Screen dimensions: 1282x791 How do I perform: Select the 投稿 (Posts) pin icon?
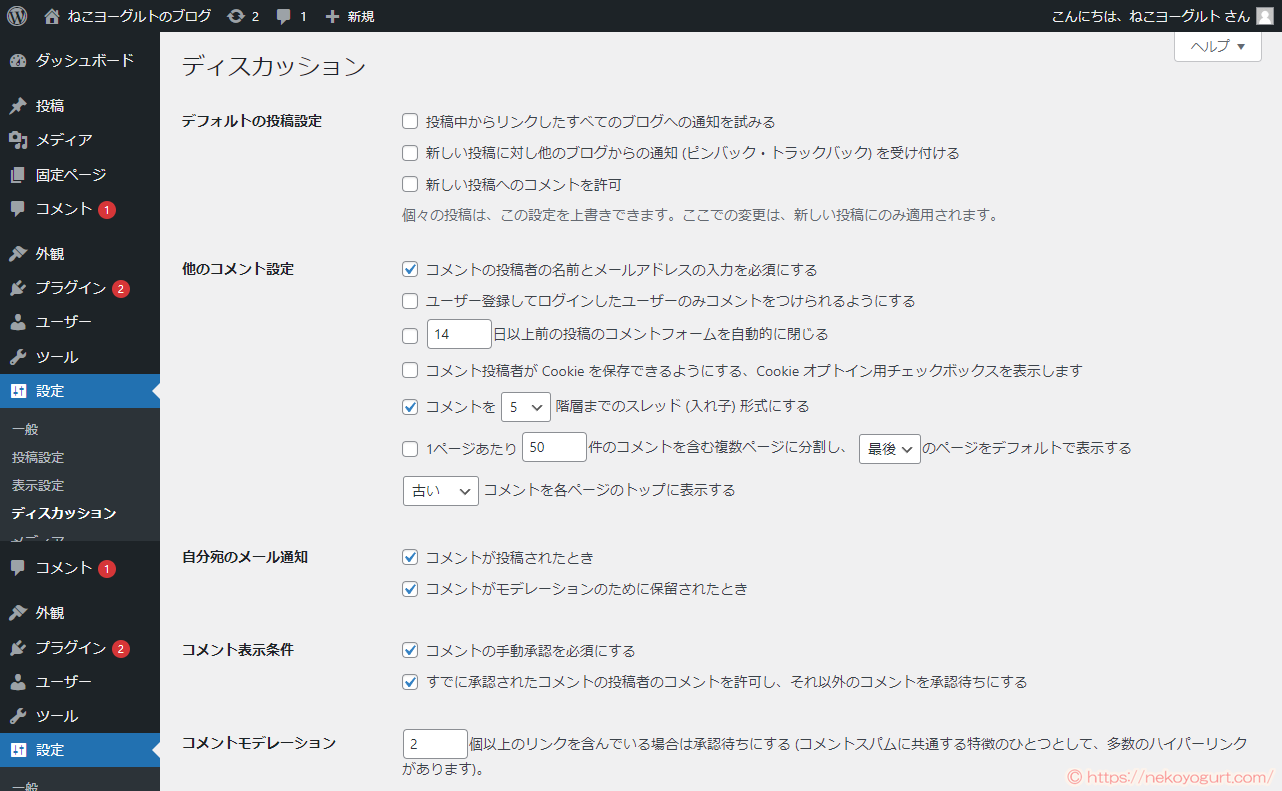18,105
